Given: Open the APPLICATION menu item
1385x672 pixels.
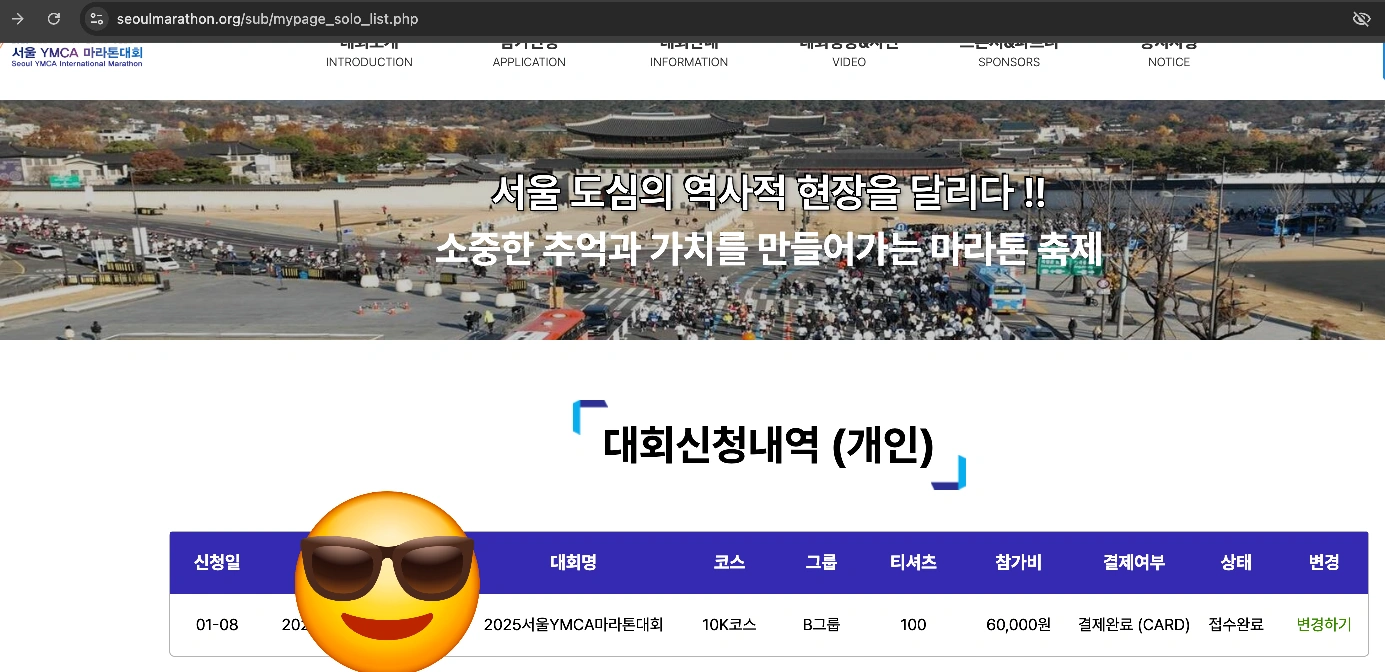Looking at the screenshot, I should (529, 62).
